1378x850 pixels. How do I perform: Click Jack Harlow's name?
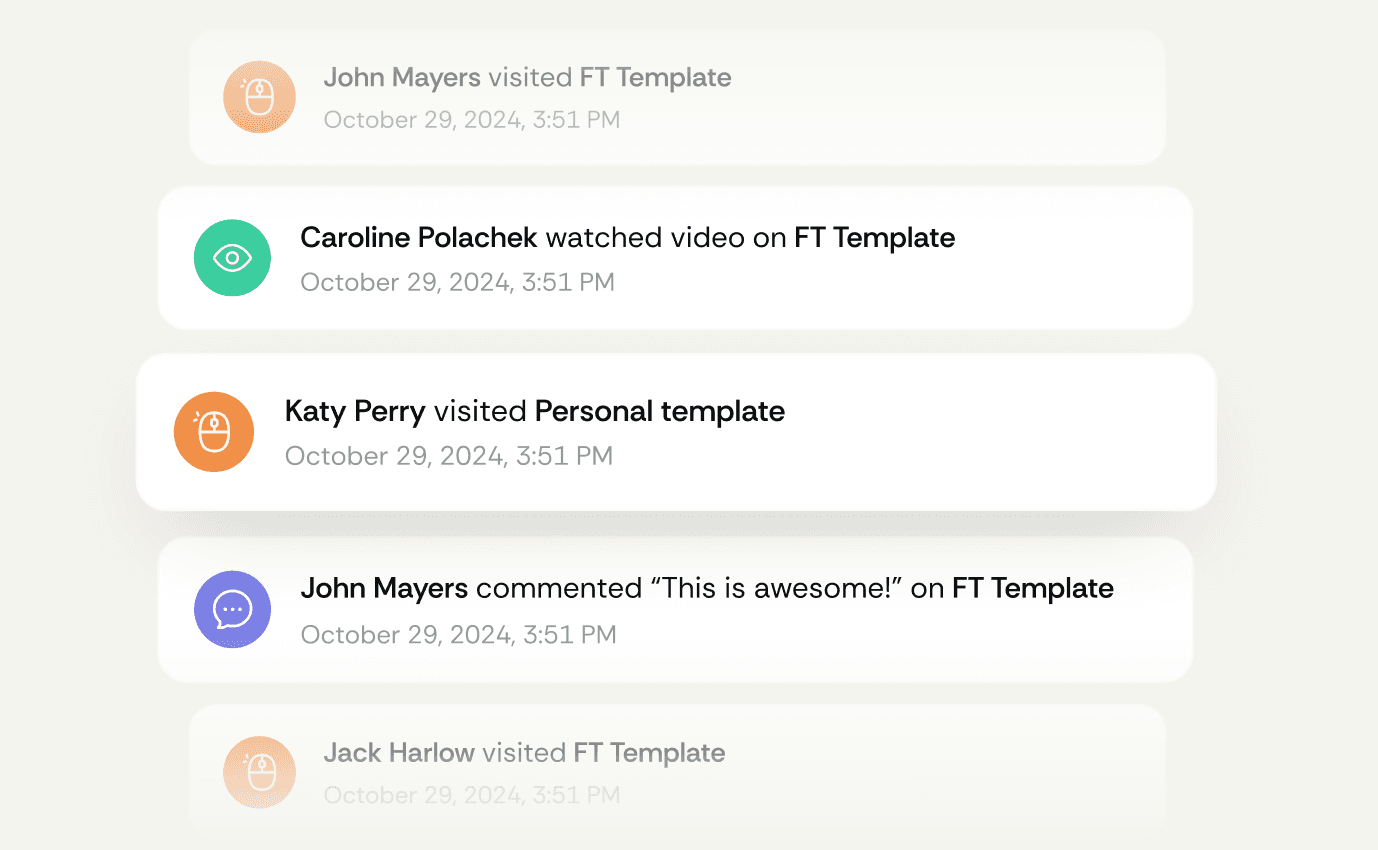tap(398, 753)
